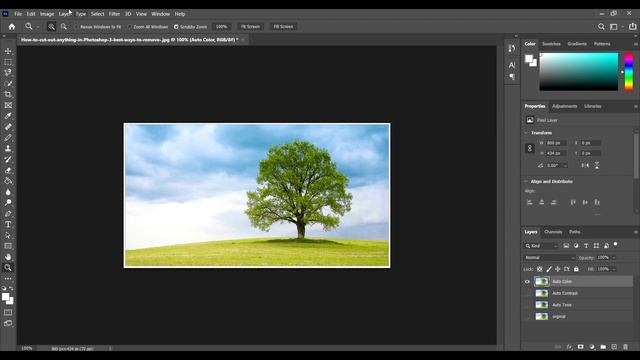Open layer styles fx menu

coord(569,347)
